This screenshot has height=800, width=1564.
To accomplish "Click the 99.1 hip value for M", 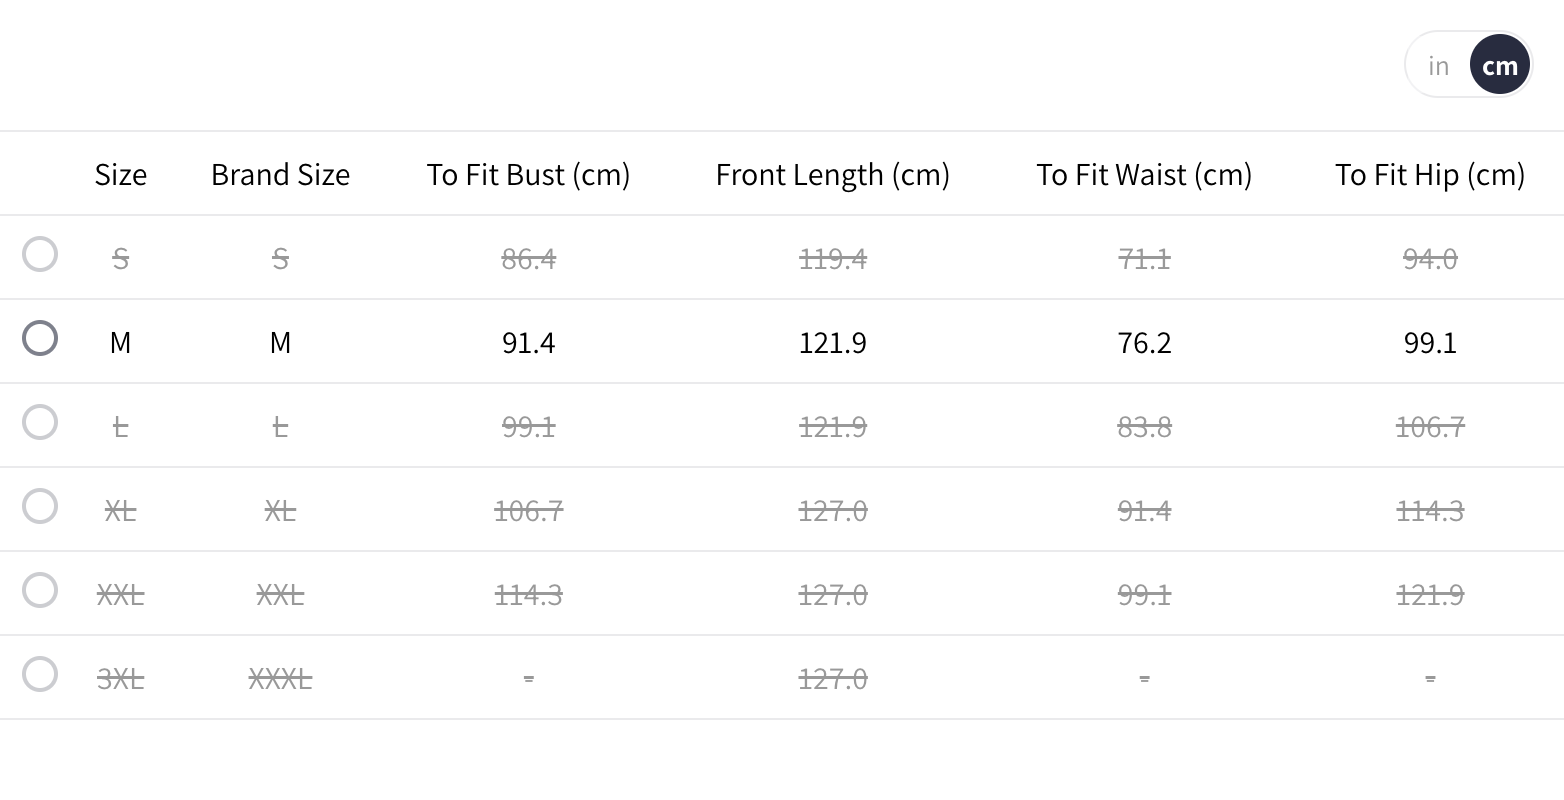I will pyautogui.click(x=1429, y=343).
